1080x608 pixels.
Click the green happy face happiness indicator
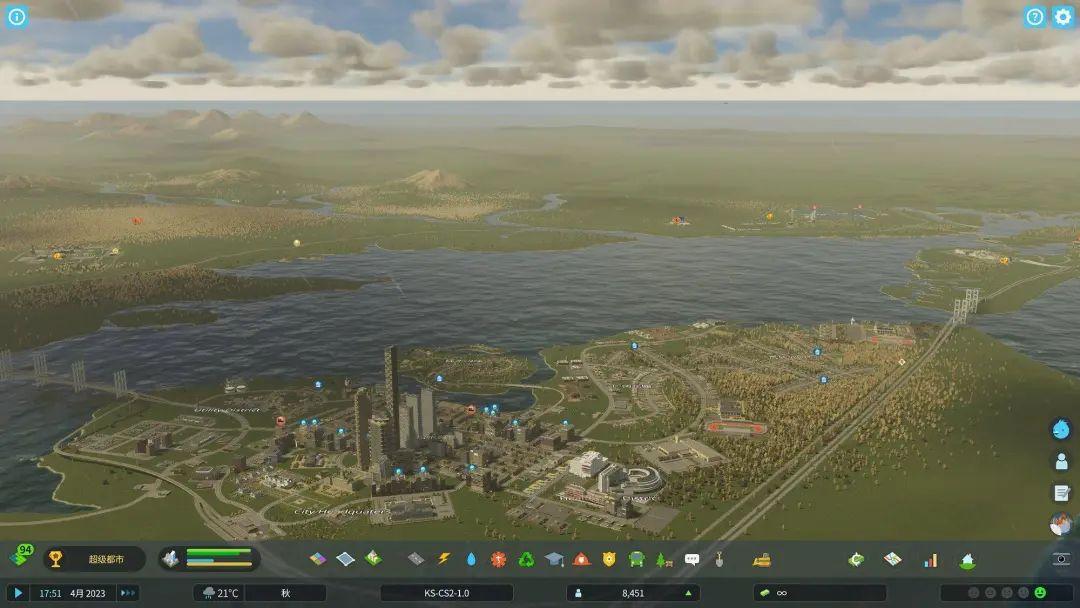(1040, 592)
